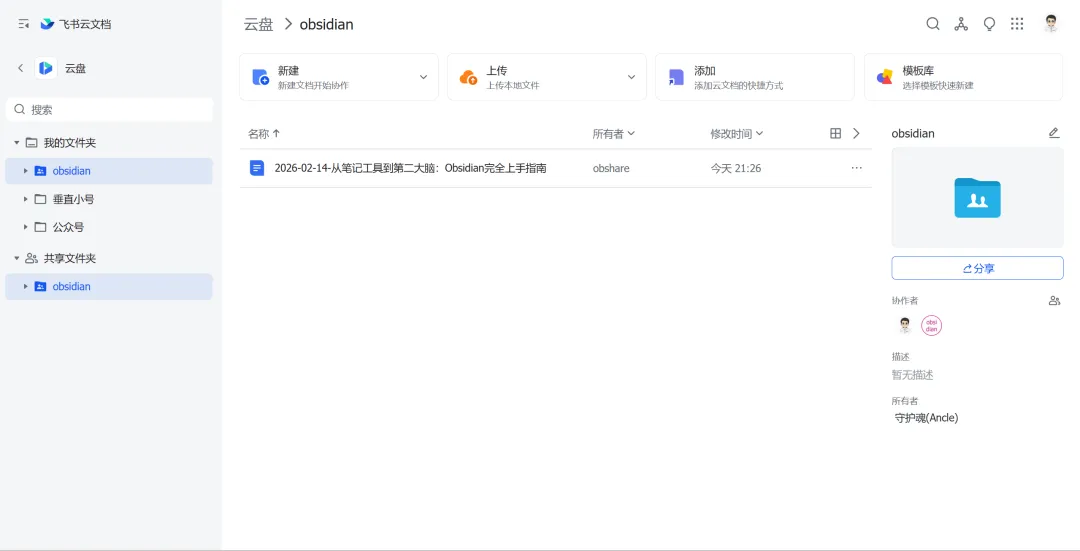Click the search field in the sidebar

pyautogui.click(x=110, y=110)
